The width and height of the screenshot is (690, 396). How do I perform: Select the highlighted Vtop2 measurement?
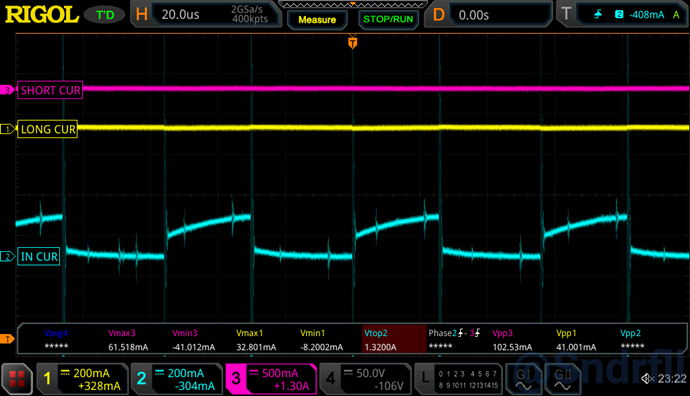394,339
